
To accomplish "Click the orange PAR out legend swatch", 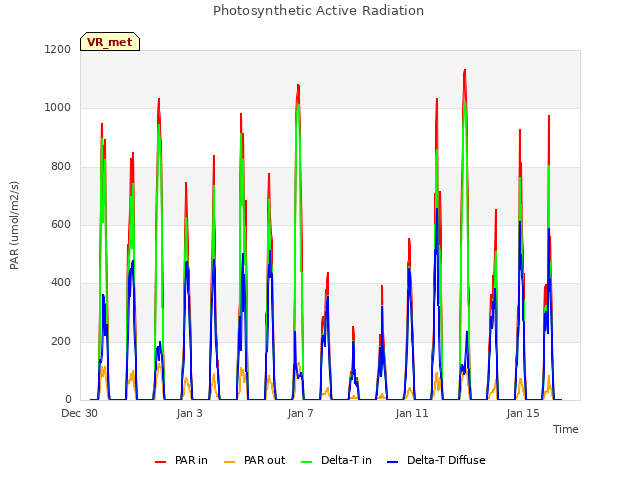I will point(230,462).
